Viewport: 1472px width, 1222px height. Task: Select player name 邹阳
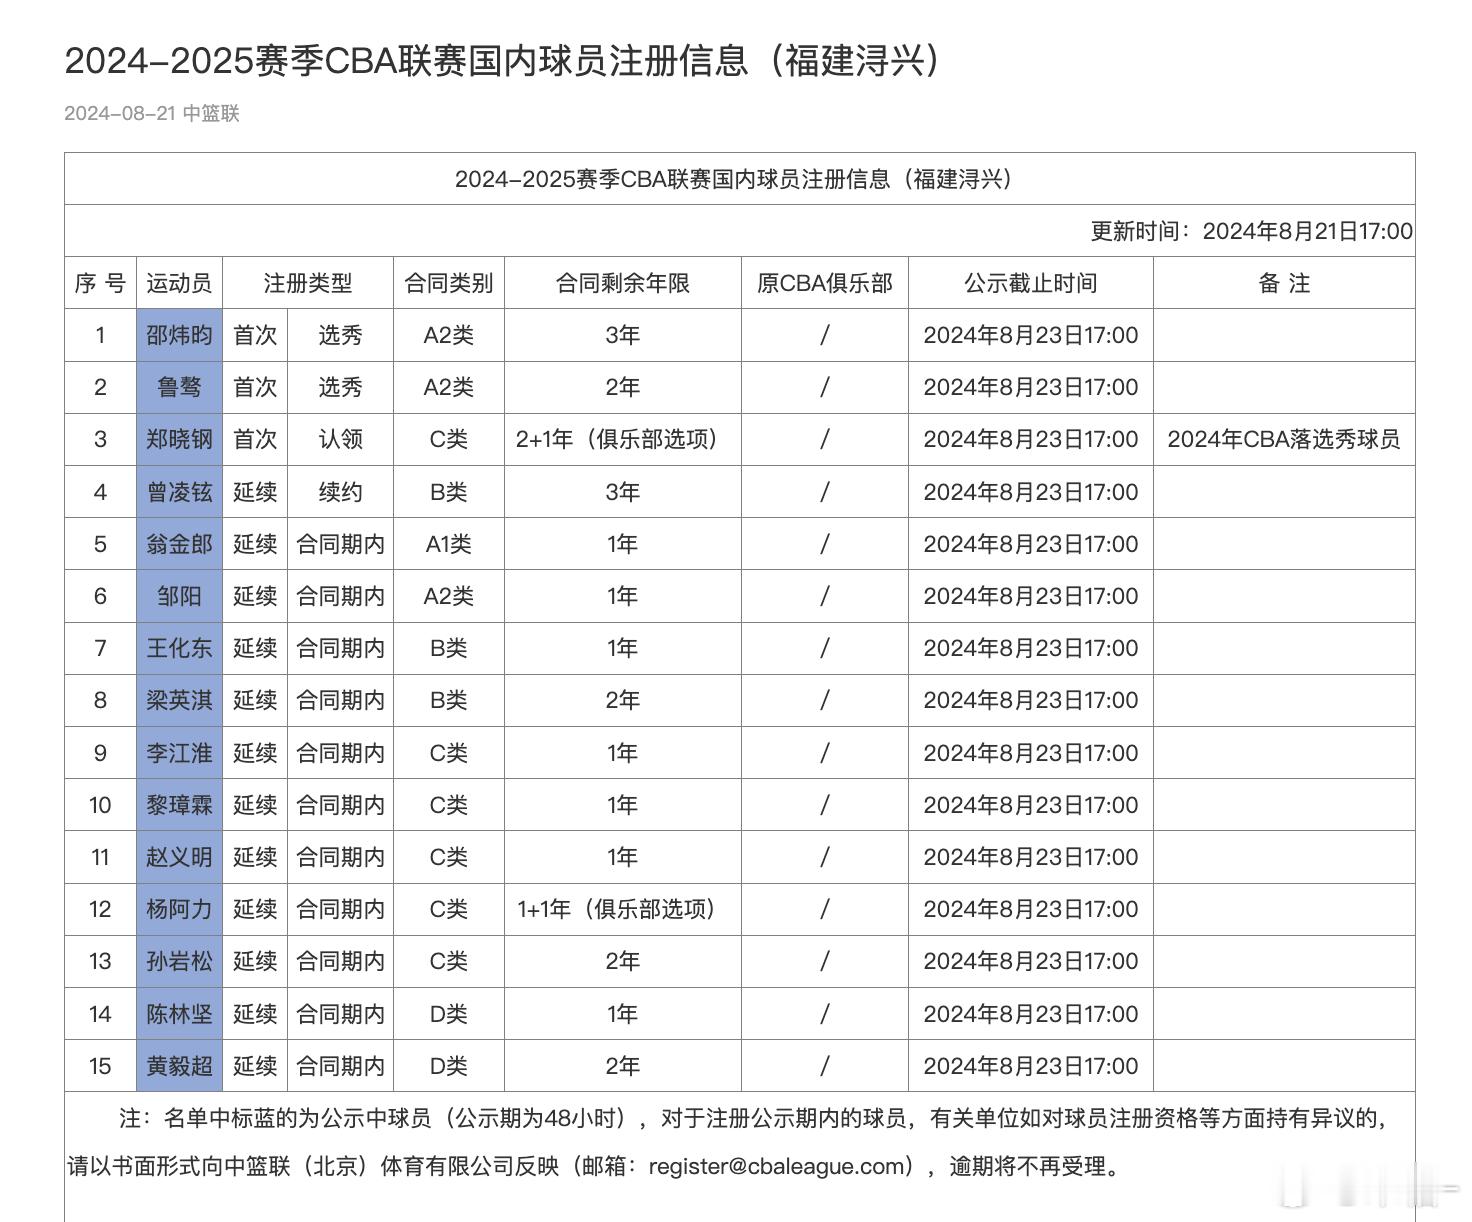tap(179, 595)
